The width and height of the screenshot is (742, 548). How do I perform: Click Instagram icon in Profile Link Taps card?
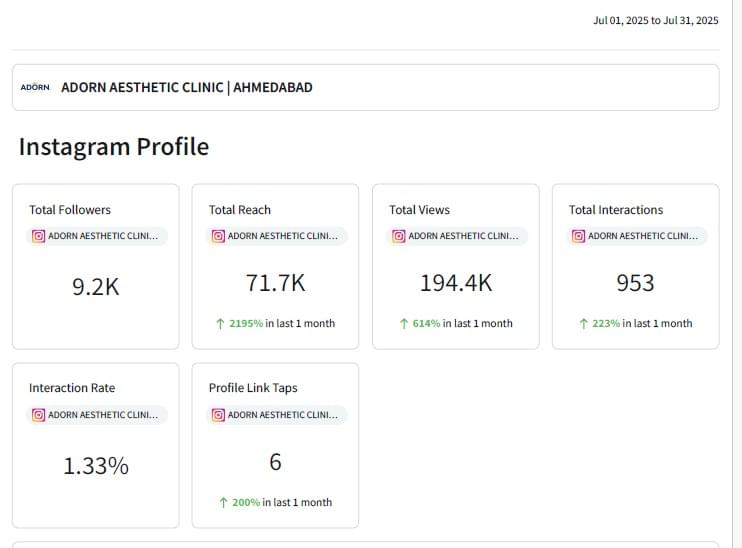coord(219,415)
